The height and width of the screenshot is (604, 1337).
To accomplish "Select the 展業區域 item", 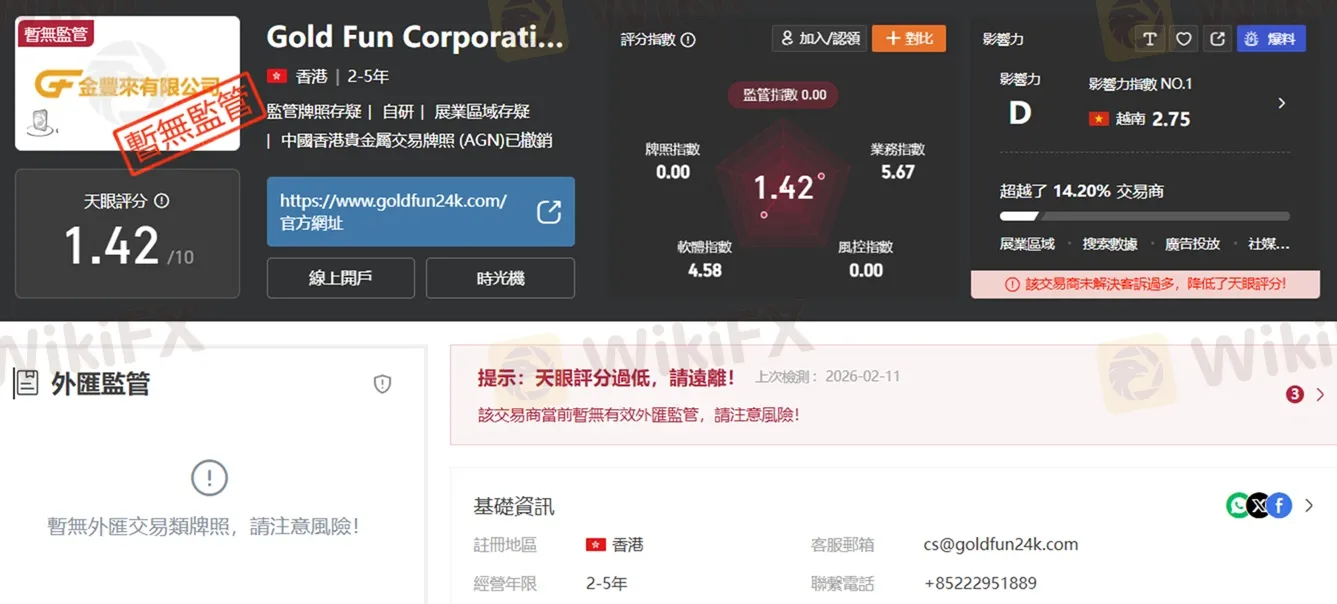I will (x=1026, y=243).
